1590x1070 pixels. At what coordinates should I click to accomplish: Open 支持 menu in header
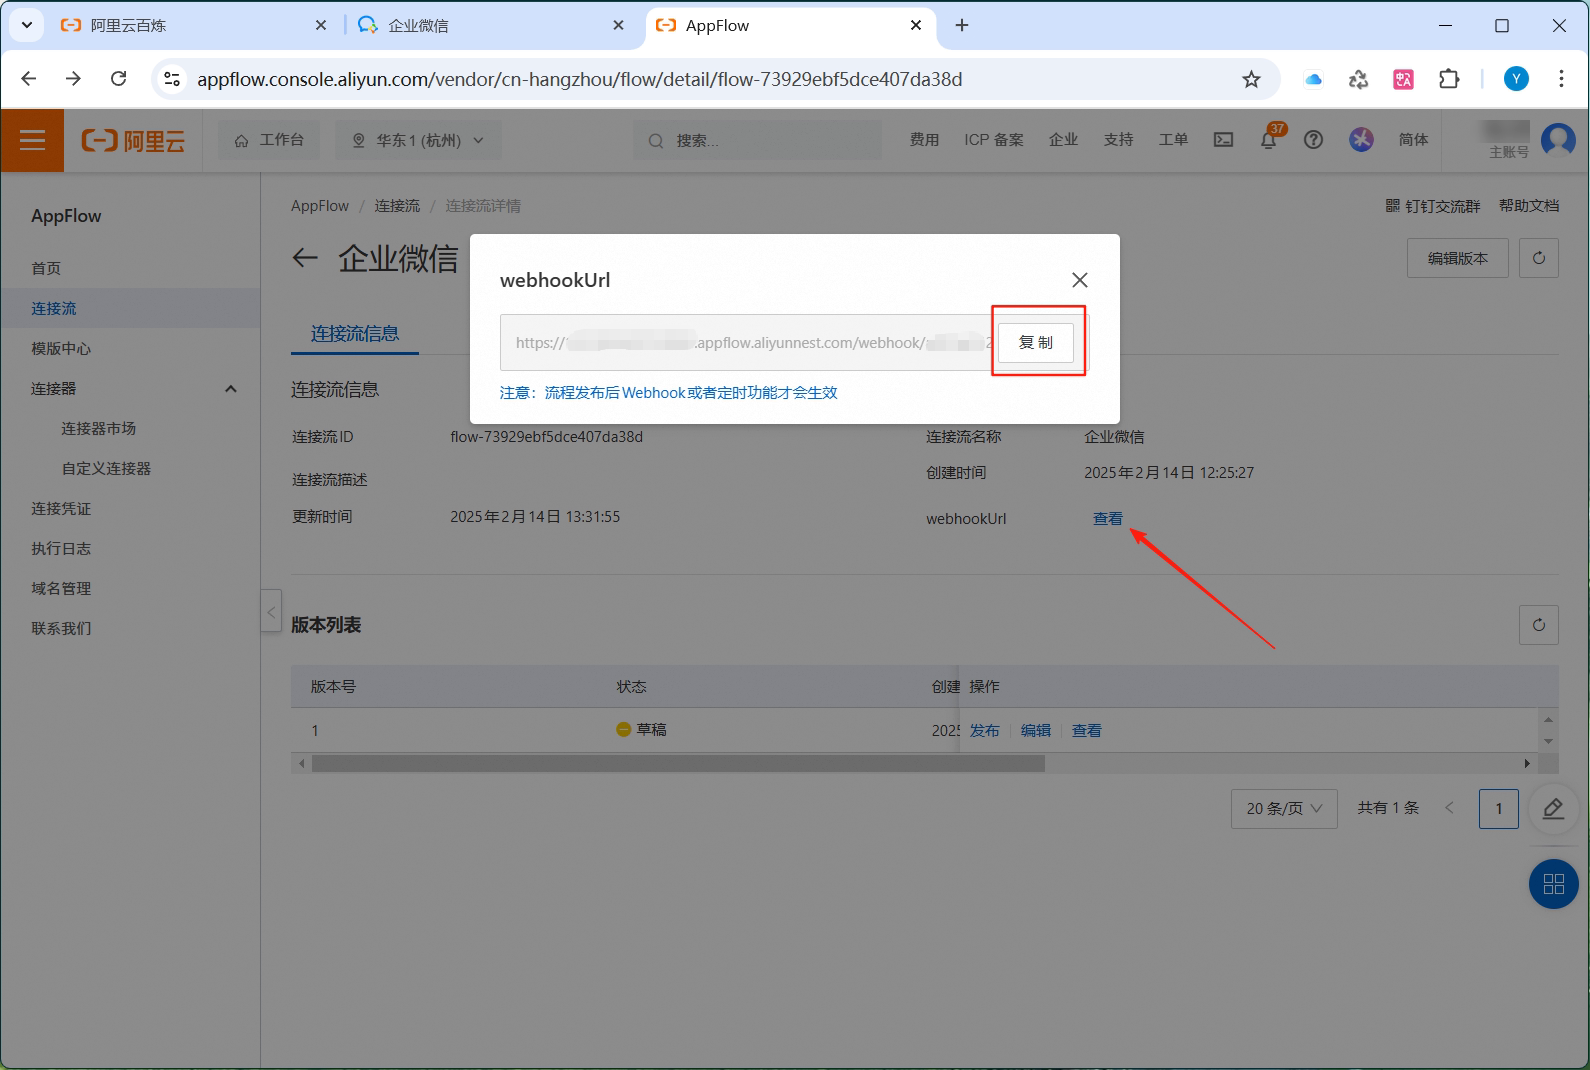tap(1118, 140)
